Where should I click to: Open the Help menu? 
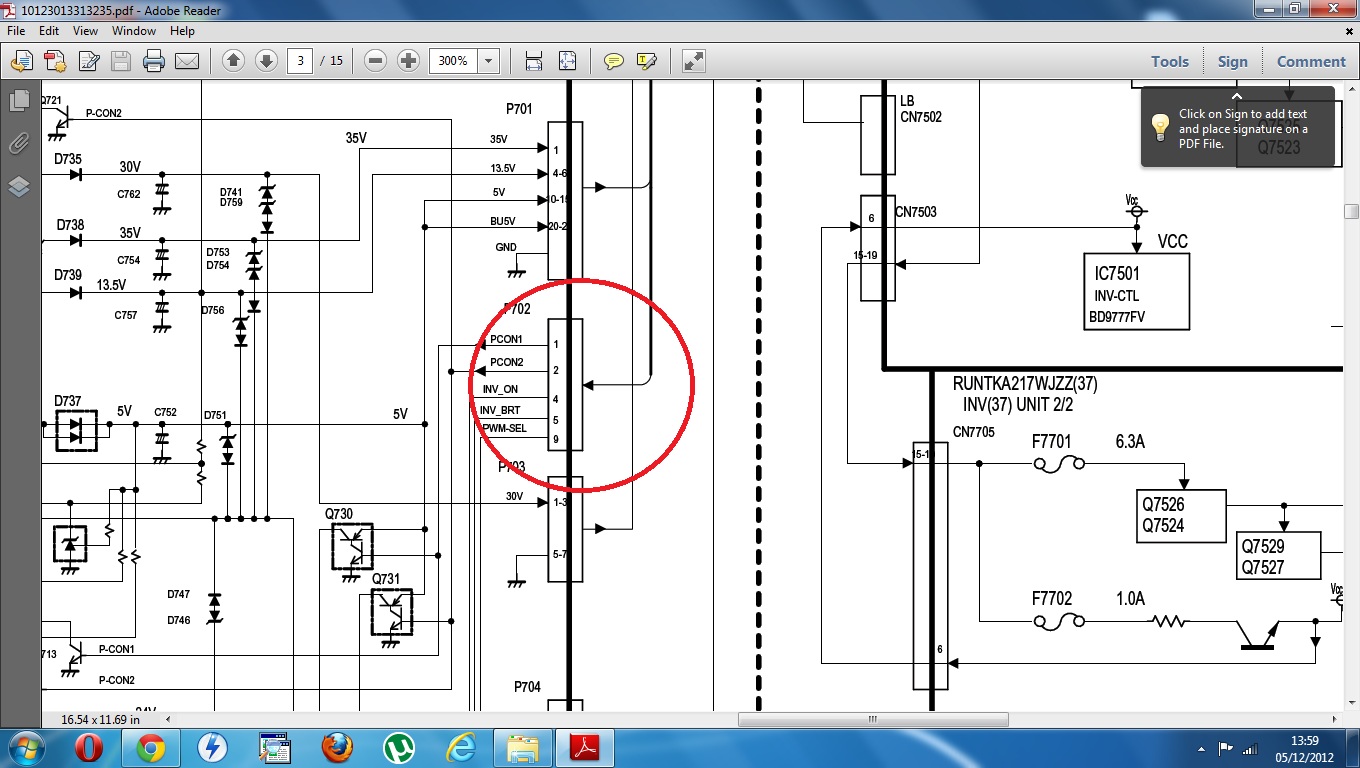pyautogui.click(x=182, y=31)
